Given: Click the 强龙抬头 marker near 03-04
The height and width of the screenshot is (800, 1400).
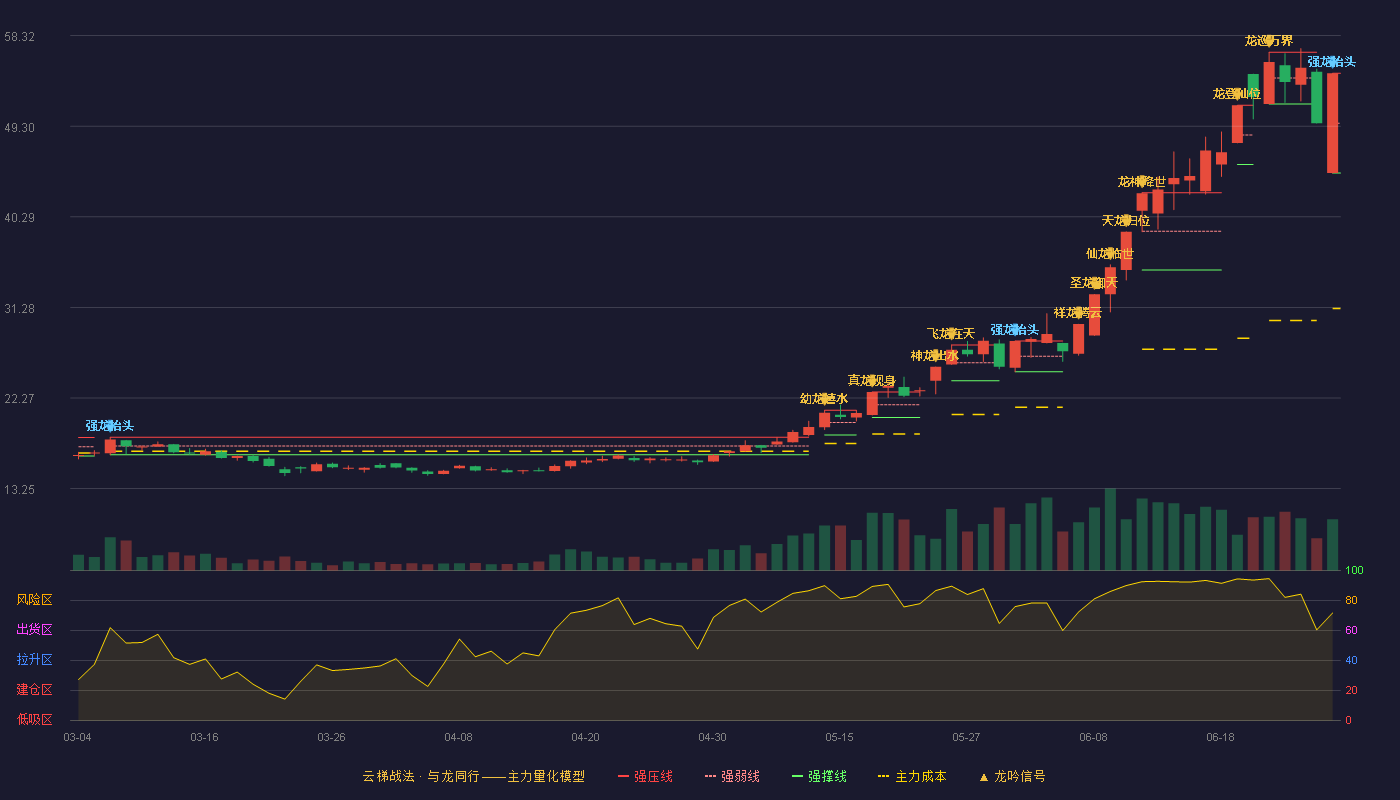Looking at the screenshot, I should pos(110,425).
